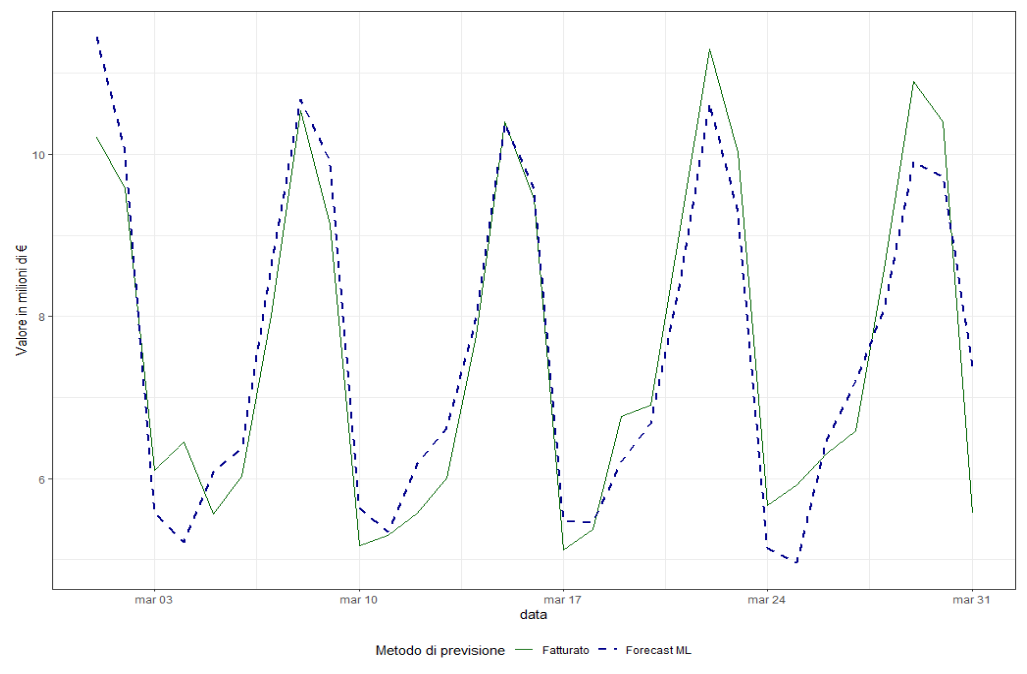Click the y-axis tick label 8
This screenshot has width=1027, height=674.
39,317
